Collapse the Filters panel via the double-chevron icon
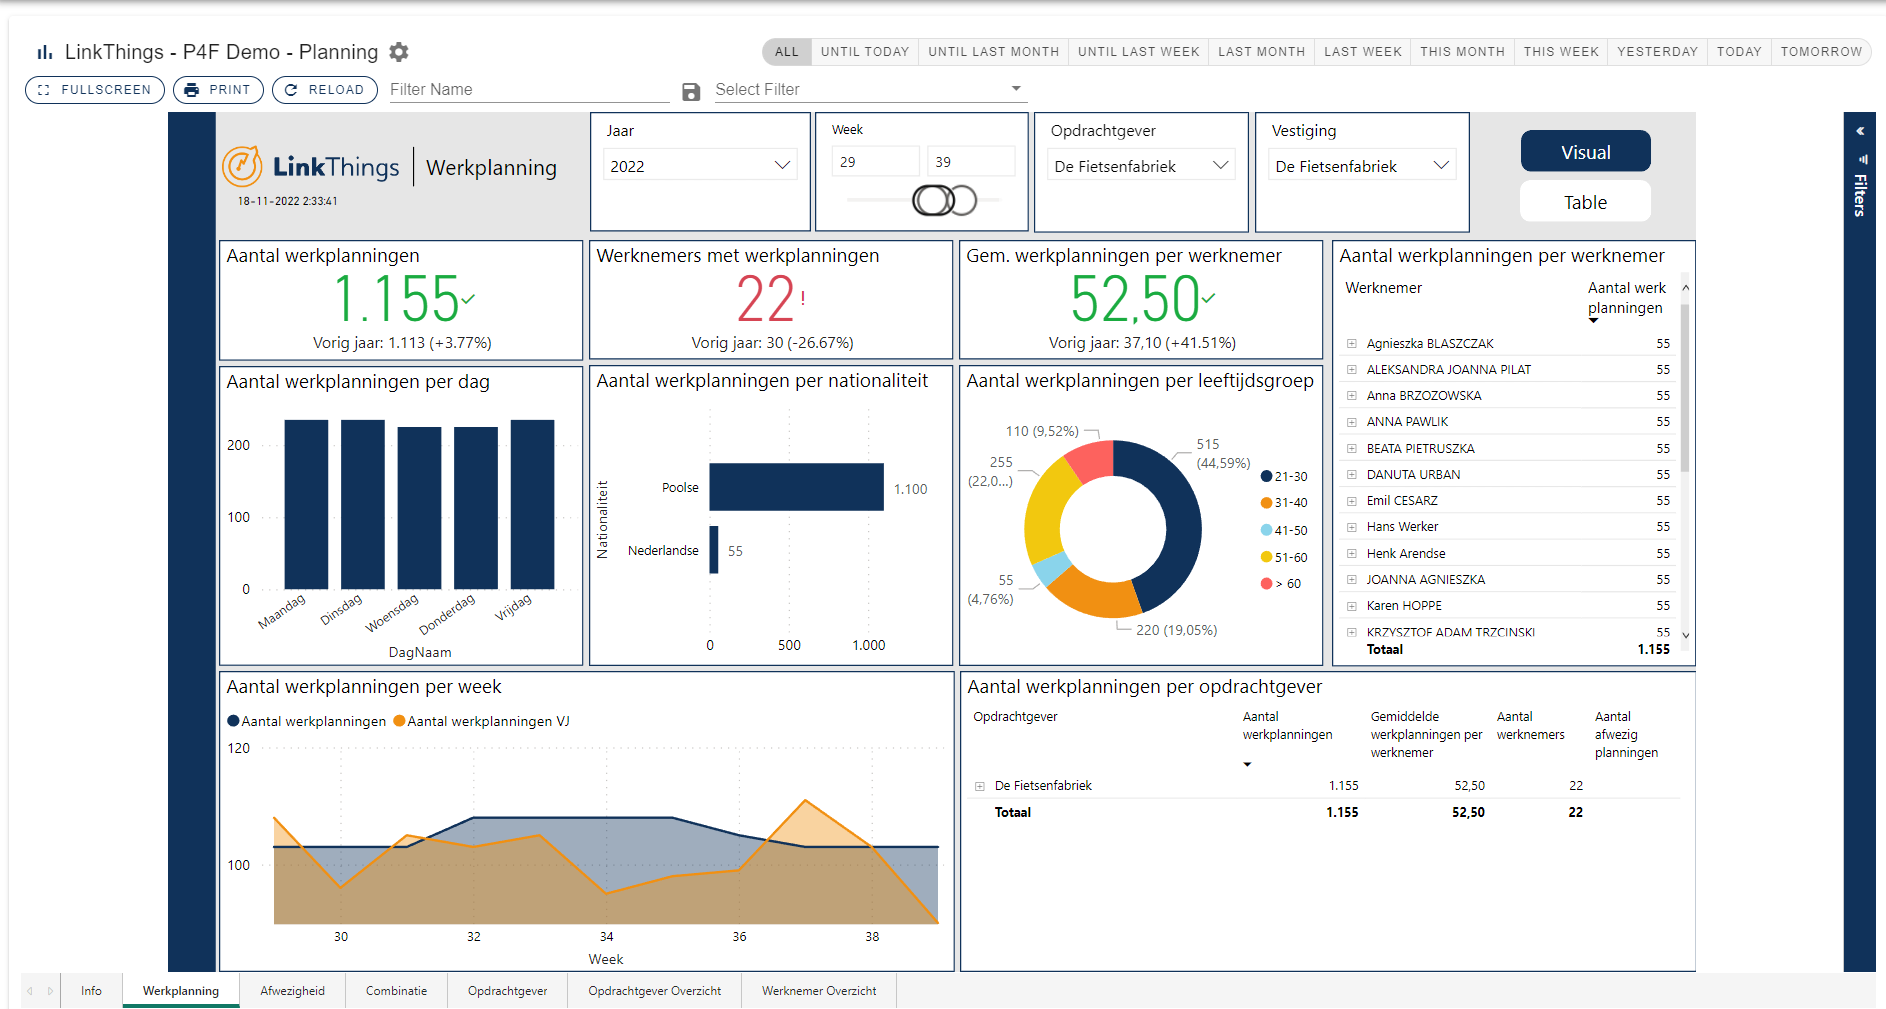The height and width of the screenshot is (1009, 1886). pos(1859,131)
